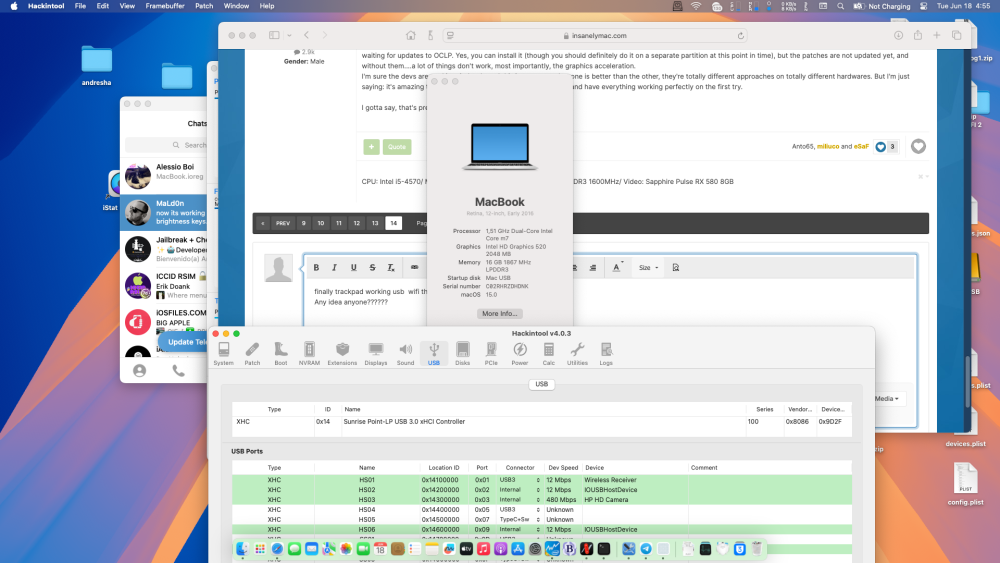
Task: Change HS02 connector type dropdown
Action: (520, 490)
